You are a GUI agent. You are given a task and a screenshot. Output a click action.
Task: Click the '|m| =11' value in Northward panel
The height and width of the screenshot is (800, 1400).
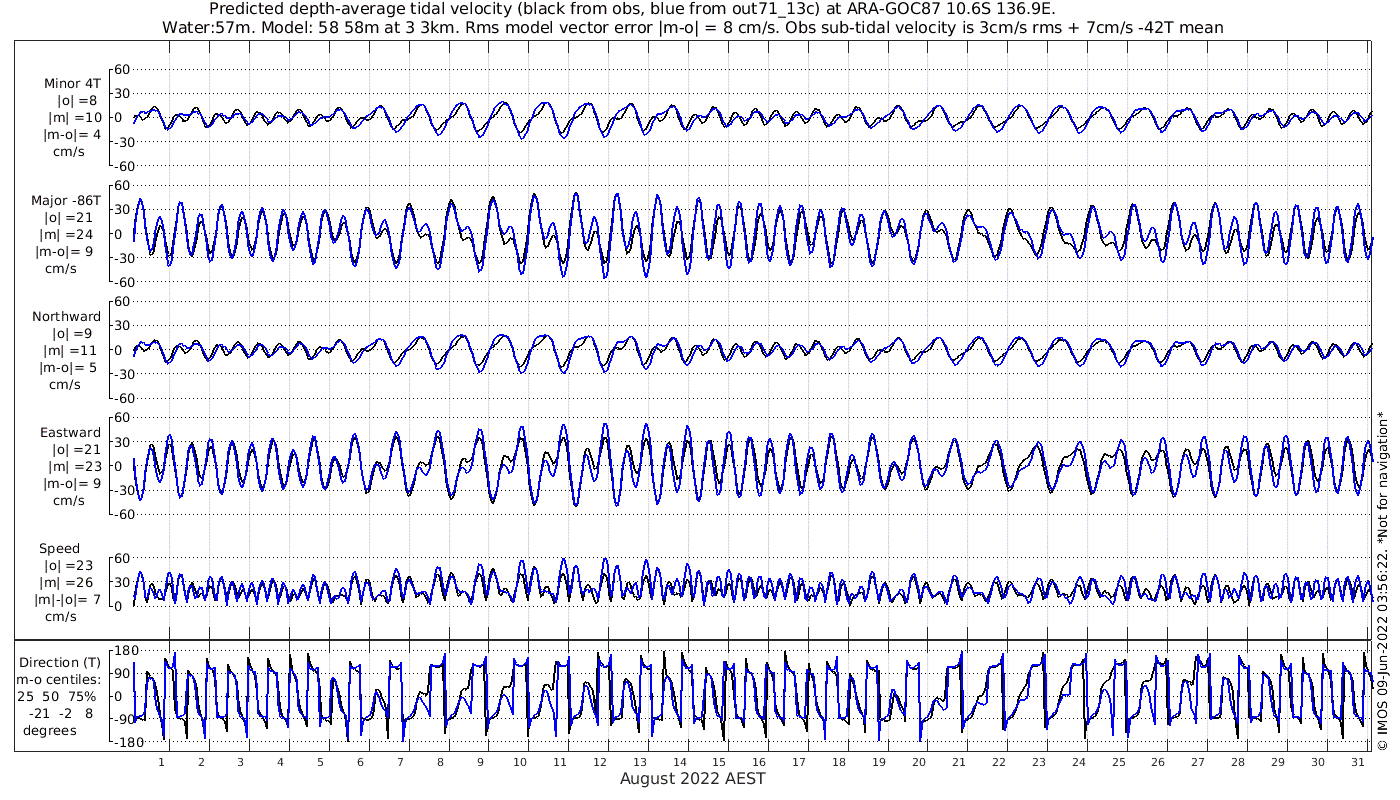73,351
